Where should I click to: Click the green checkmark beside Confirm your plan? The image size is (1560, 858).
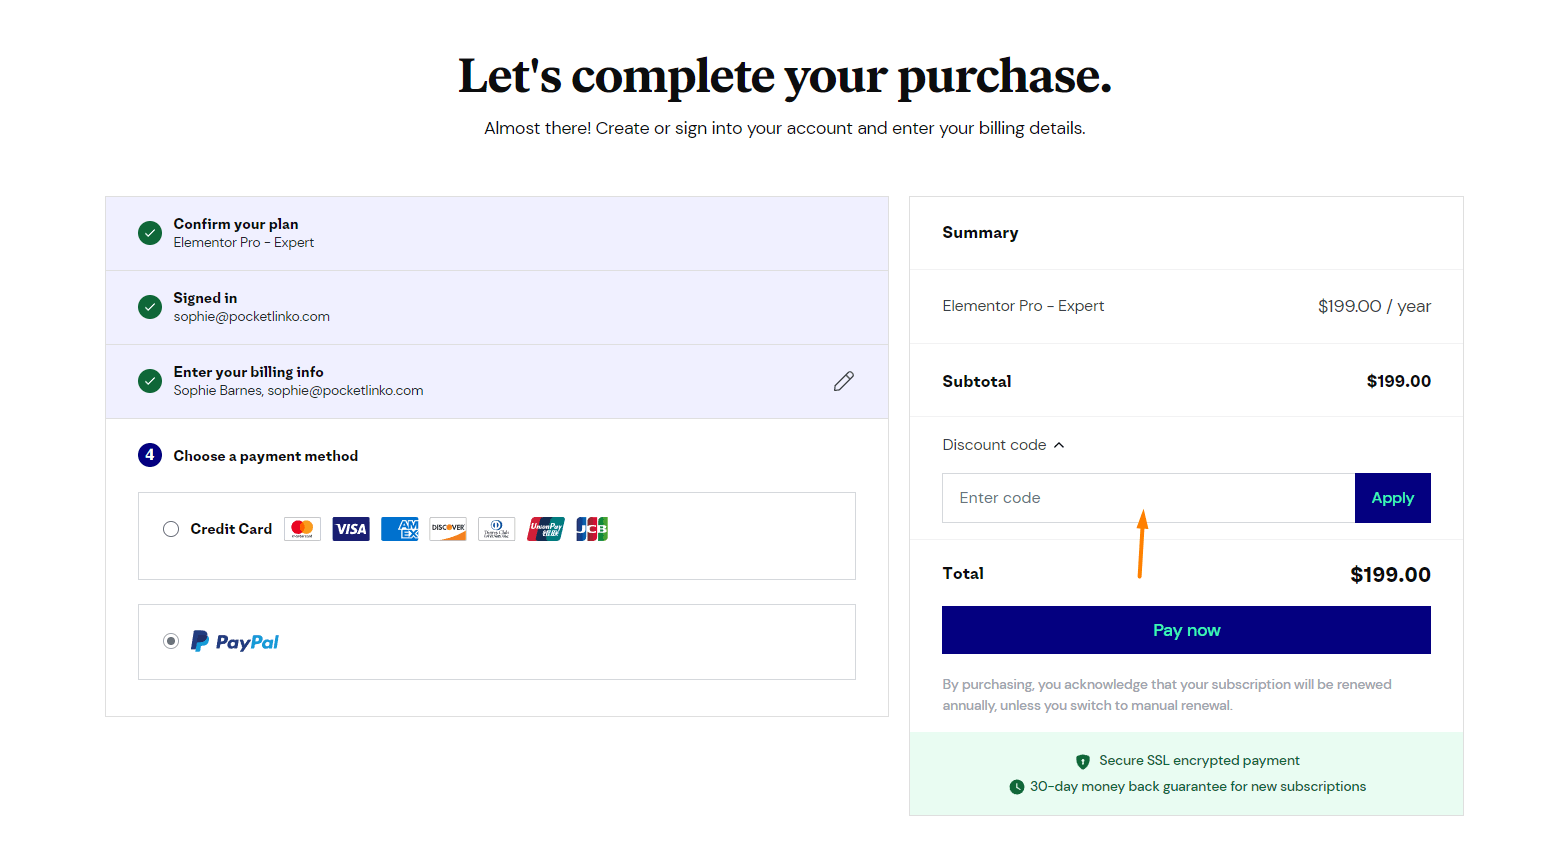point(150,233)
